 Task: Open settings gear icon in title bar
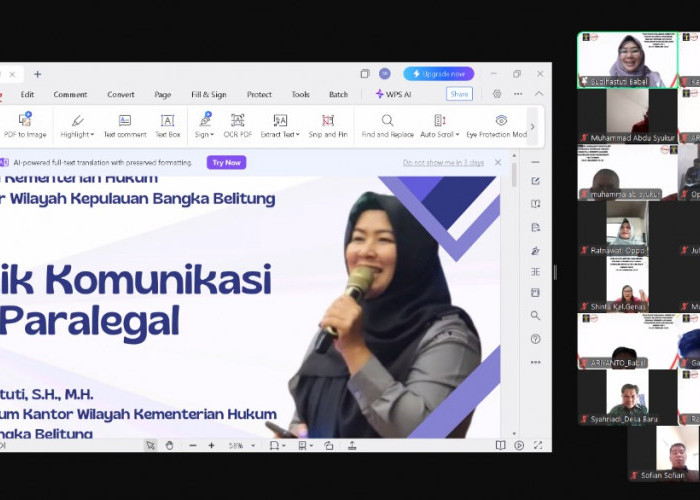point(497,94)
